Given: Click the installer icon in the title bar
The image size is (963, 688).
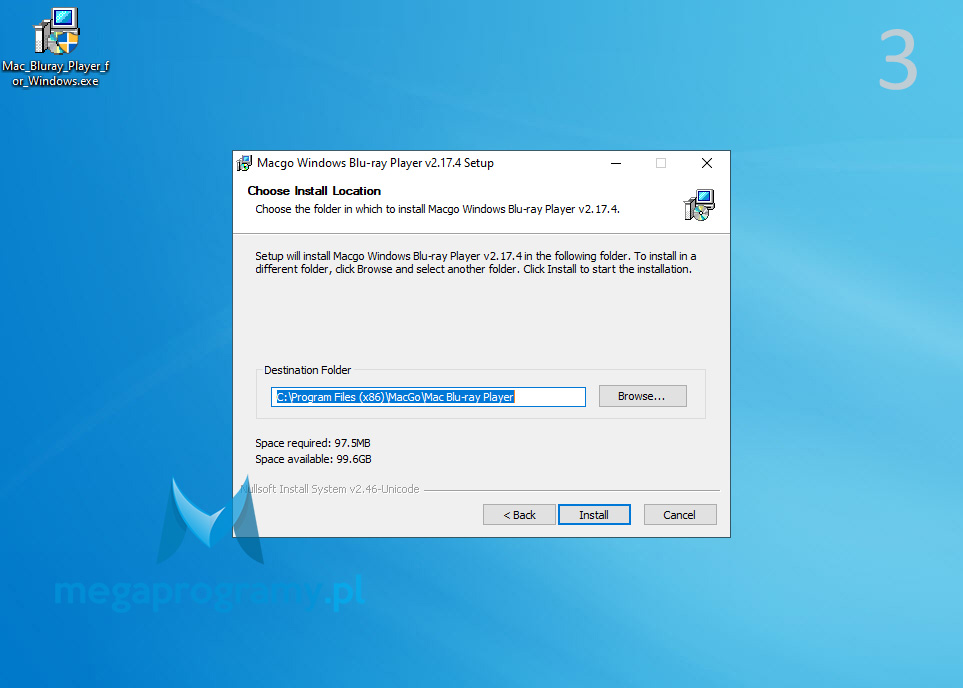Looking at the screenshot, I should [x=244, y=163].
